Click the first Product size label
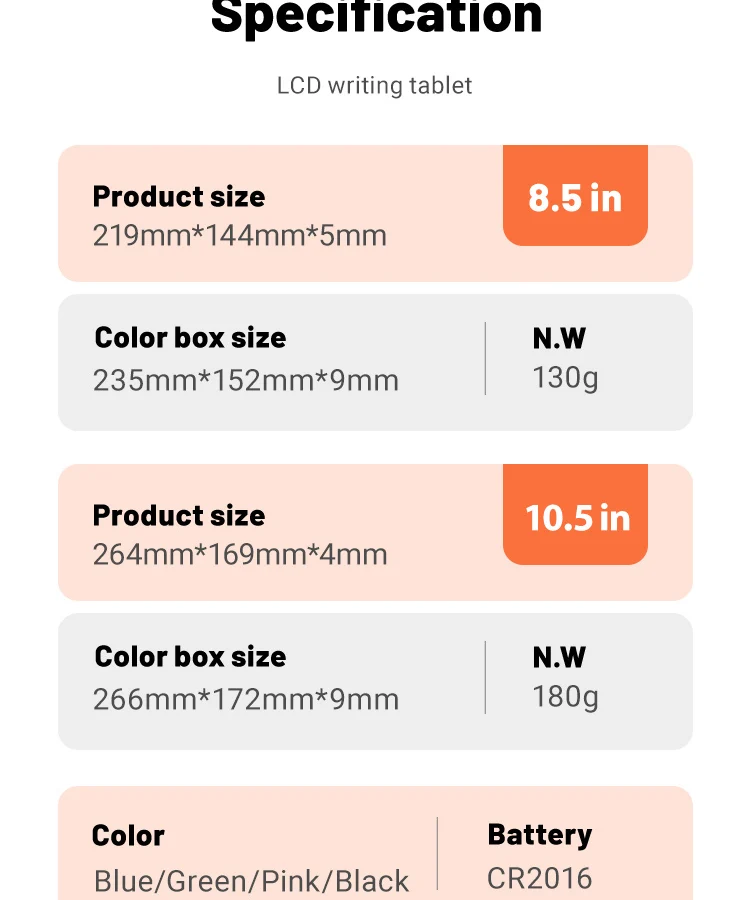The height and width of the screenshot is (900, 750). (x=179, y=196)
